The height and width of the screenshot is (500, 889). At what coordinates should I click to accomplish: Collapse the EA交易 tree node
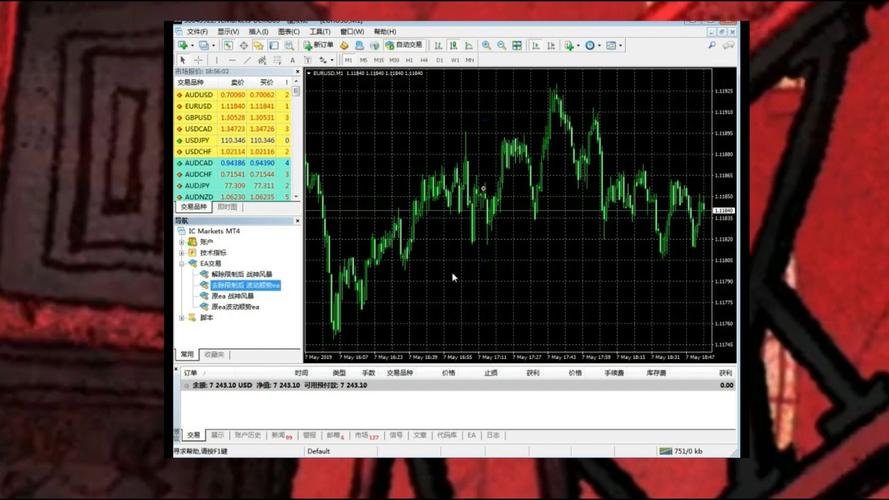click(x=182, y=264)
